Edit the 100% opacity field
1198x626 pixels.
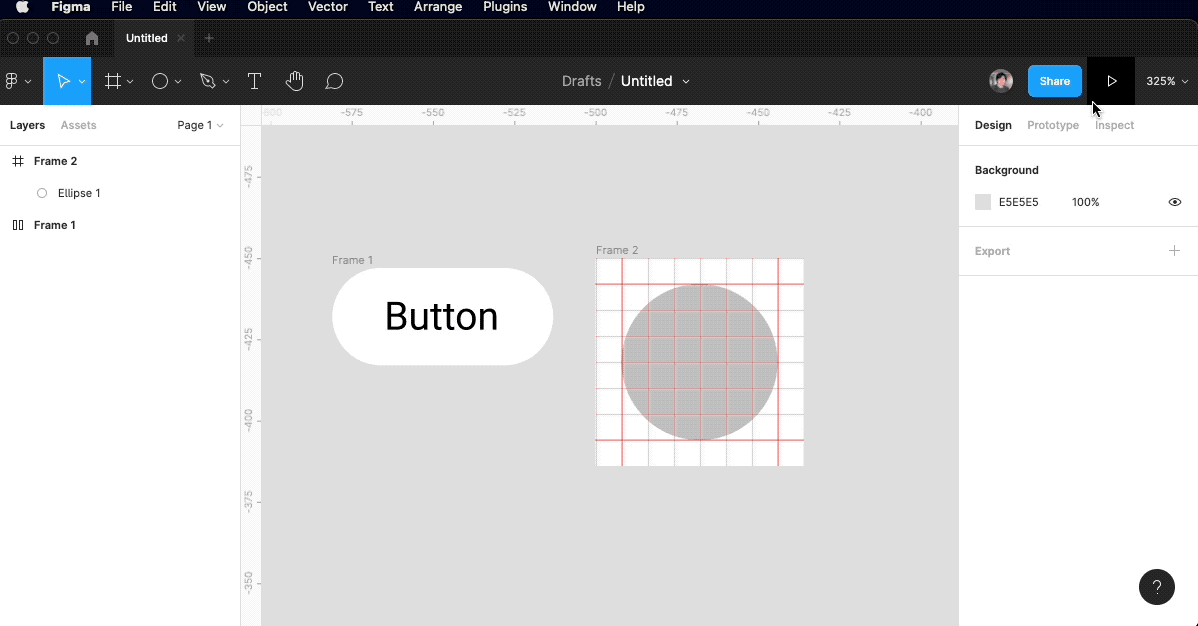1086,203
